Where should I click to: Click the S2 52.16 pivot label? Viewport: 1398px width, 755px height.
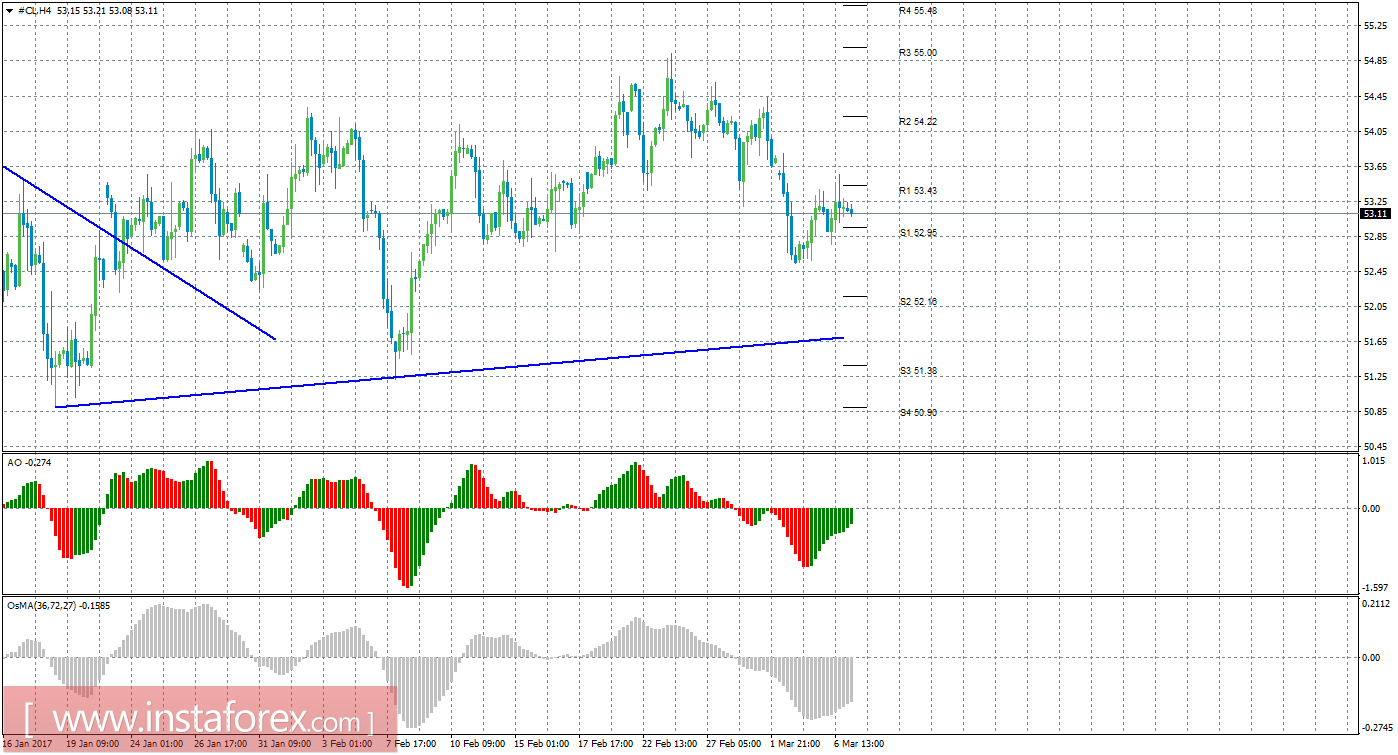[x=917, y=302]
